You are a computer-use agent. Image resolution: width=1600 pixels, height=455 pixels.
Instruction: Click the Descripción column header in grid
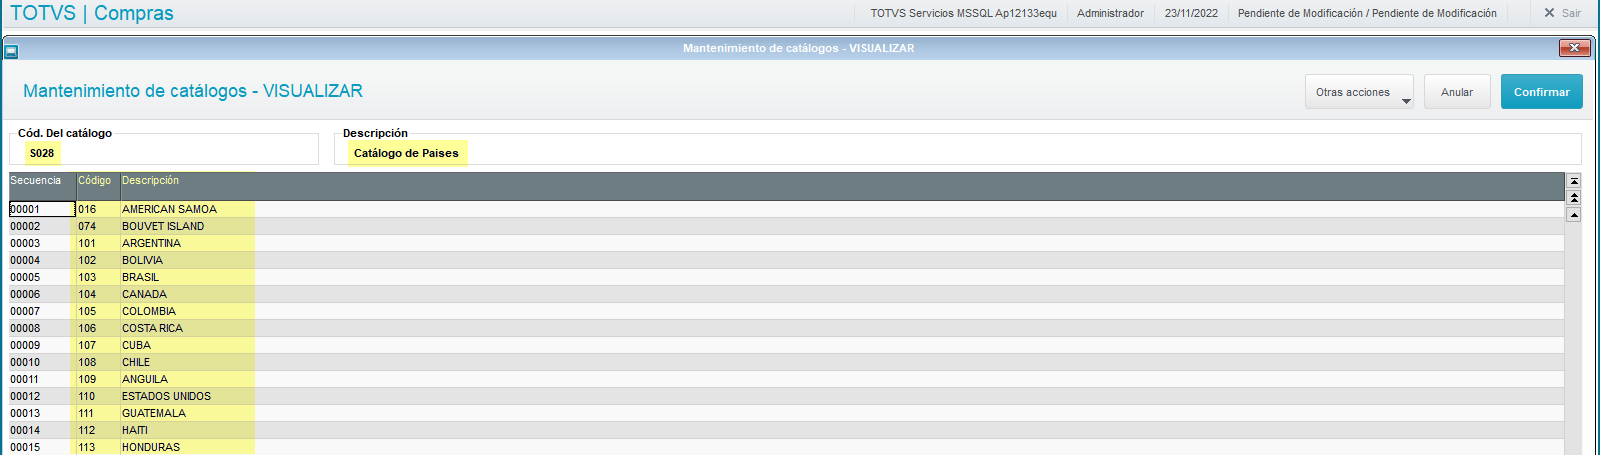151,181
